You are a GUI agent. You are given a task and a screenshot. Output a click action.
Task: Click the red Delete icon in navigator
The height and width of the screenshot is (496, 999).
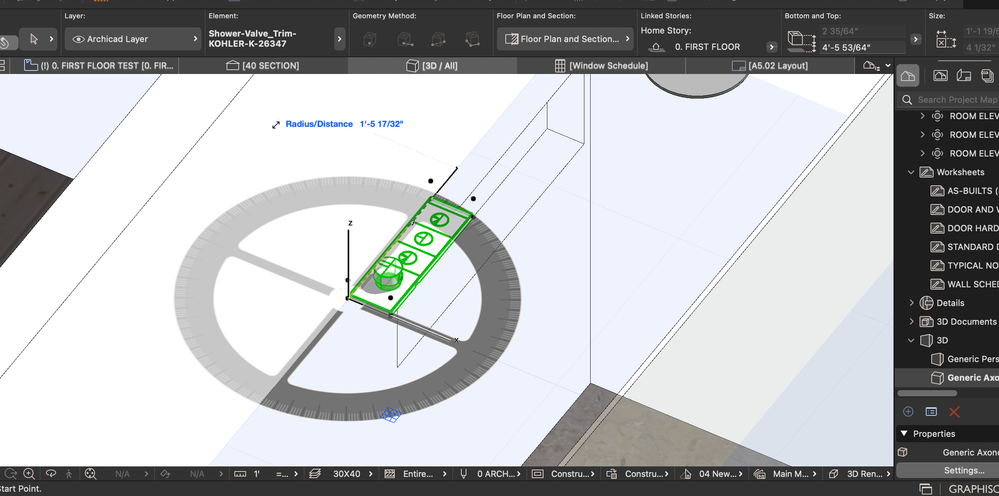(954, 412)
